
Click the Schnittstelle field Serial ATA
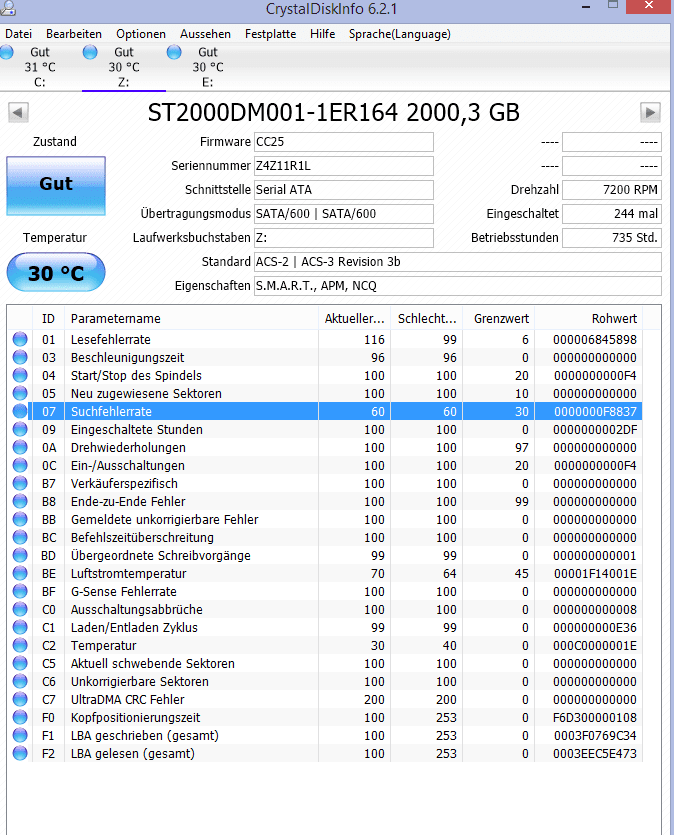344,190
